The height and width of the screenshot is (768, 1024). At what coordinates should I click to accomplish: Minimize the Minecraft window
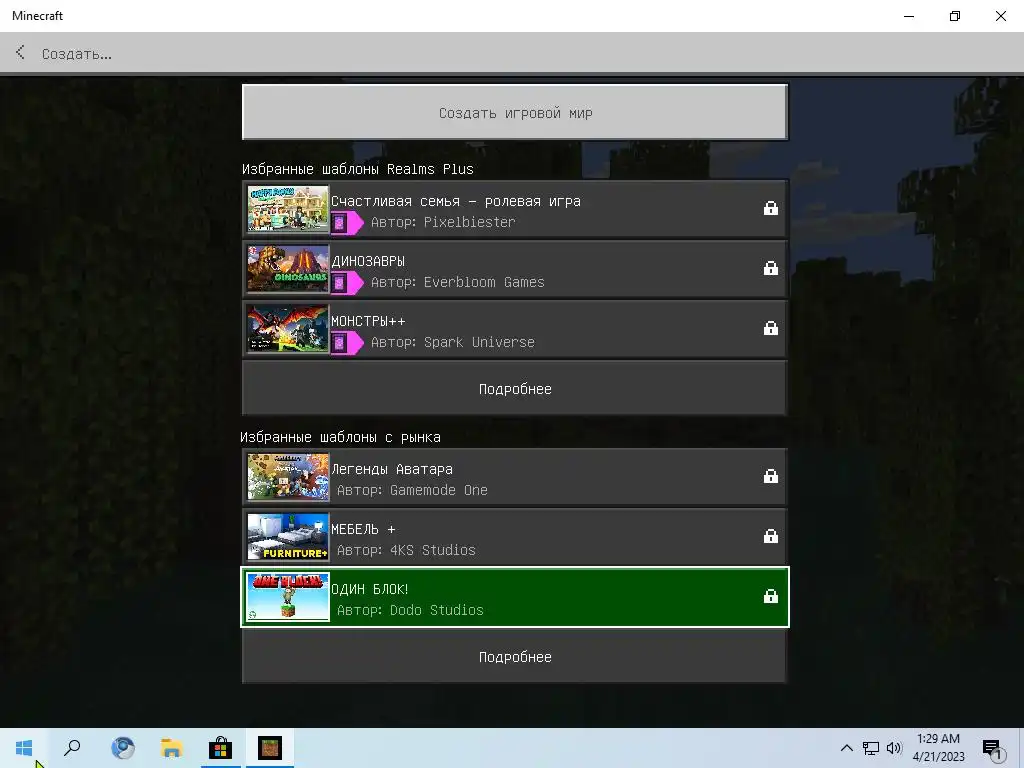pos(909,16)
